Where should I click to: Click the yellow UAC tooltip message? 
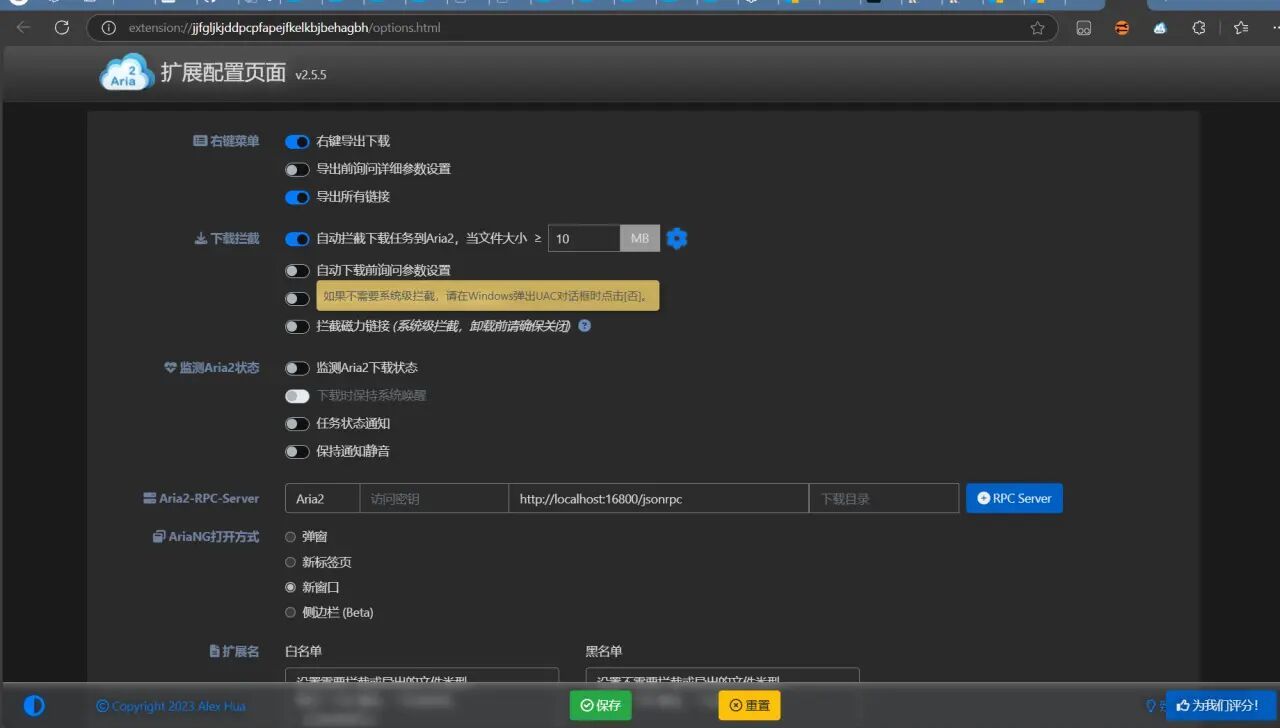click(488, 296)
